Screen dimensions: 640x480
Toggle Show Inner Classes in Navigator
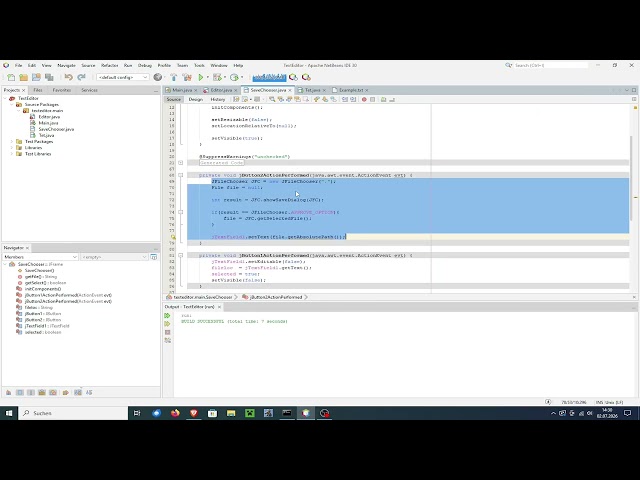[x=53, y=392]
